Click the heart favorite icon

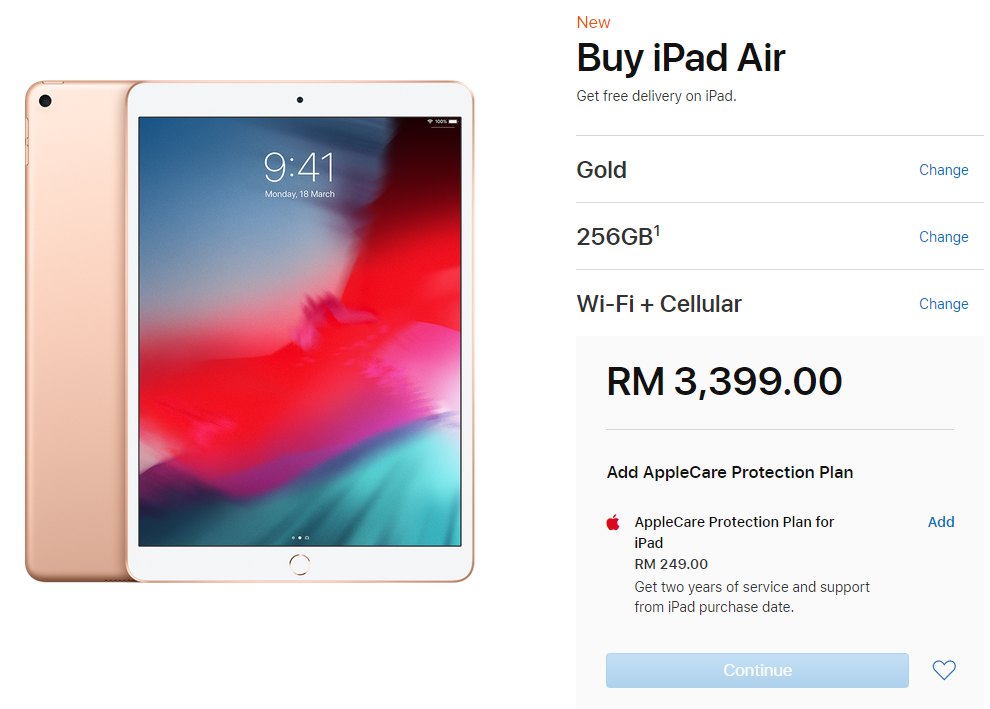(x=944, y=670)
